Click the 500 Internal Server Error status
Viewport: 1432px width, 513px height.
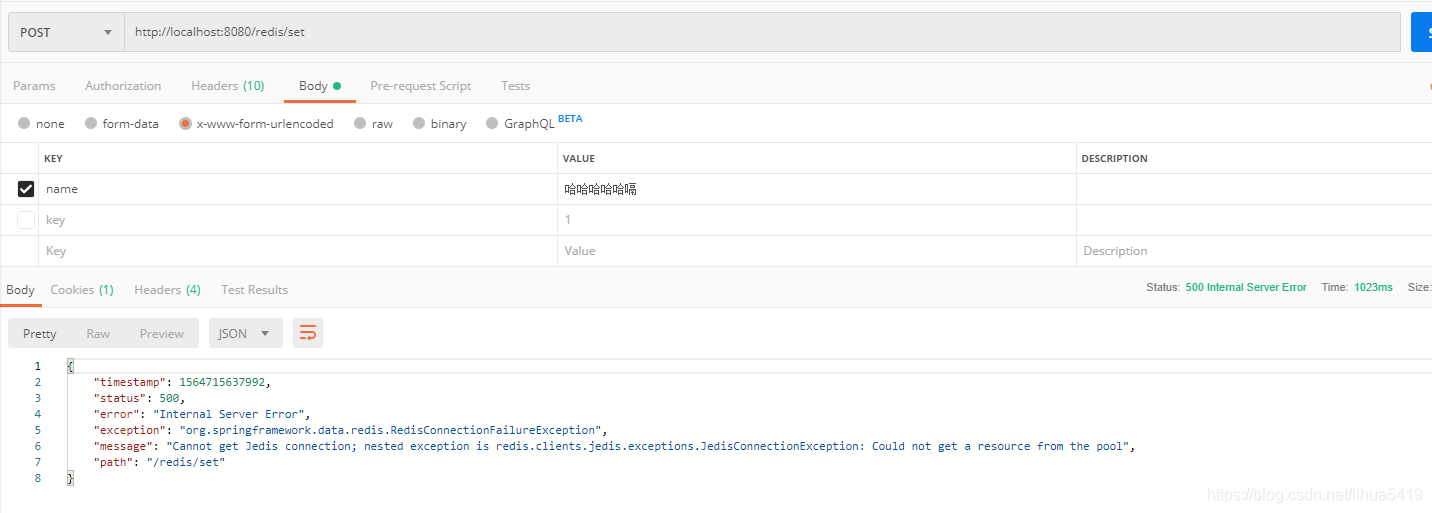(x=1245, y=287)
